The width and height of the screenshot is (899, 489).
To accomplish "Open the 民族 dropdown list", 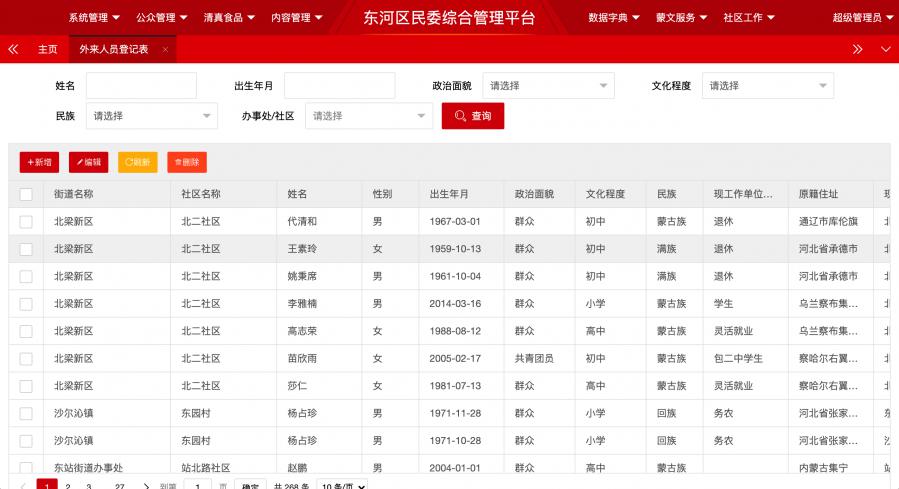I will (x=151, y=116).
